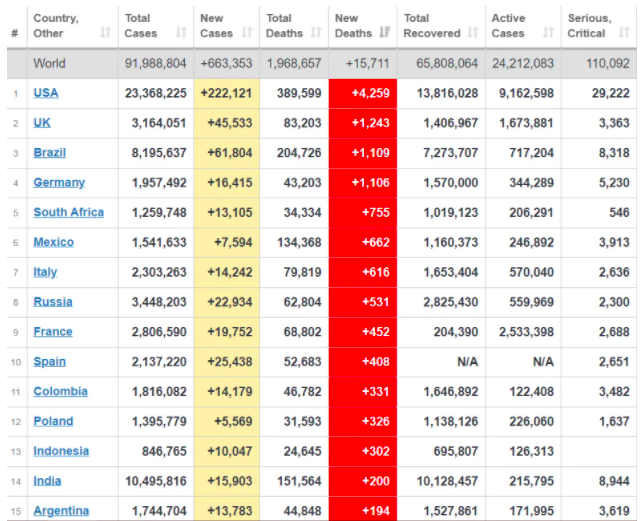Select World new cases +663,353
The image size is (640, 521).
point(226,63)
